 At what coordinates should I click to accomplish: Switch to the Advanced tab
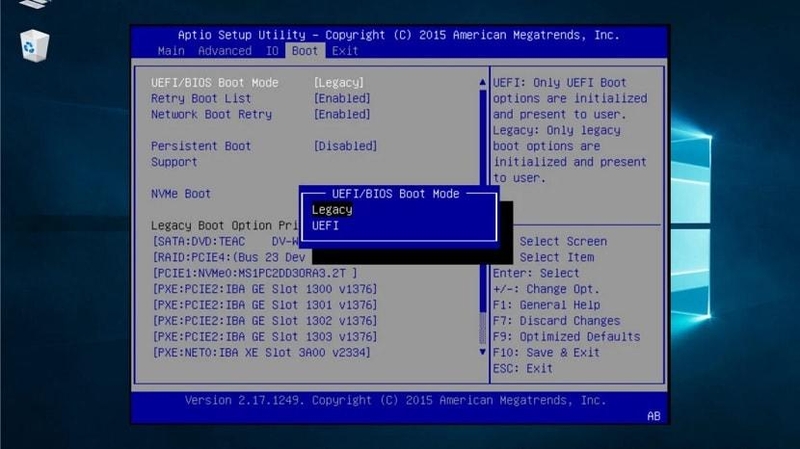click(x=224, y=51)
